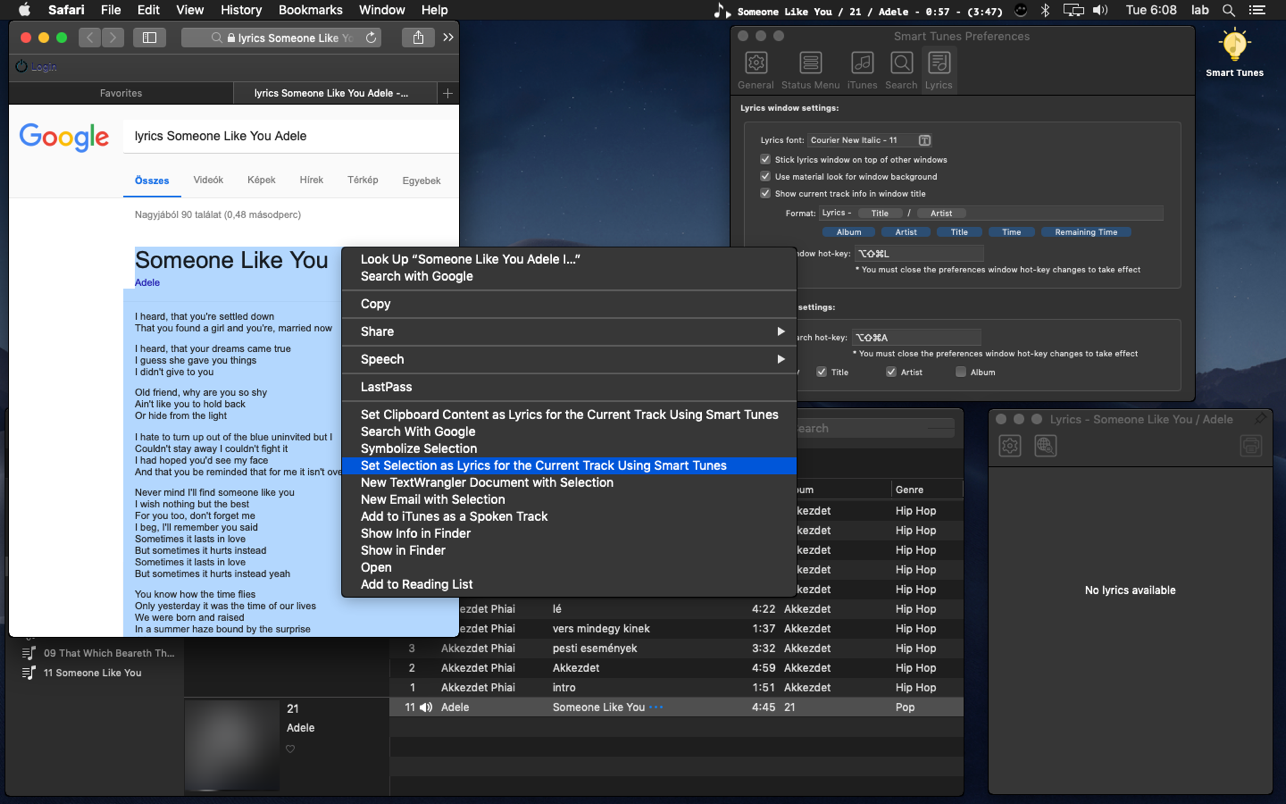Switch to the Favorites tab in Safari

121,93
